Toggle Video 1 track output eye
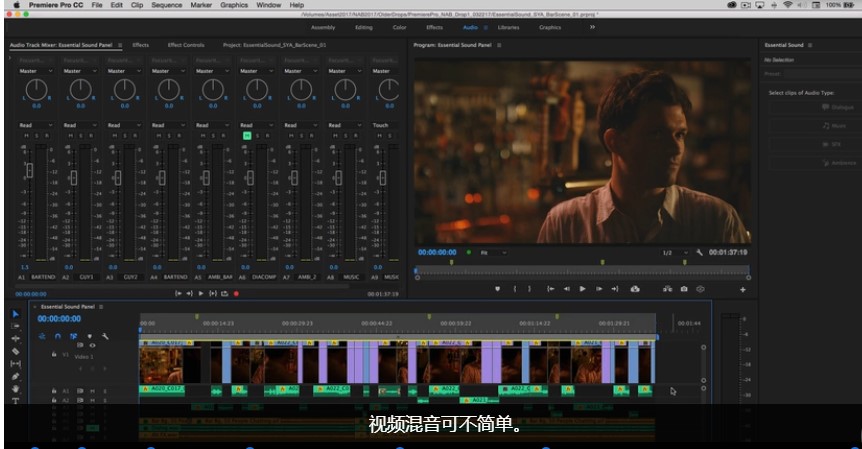Image resolution: width=862 pixels, height=449 pixels. (92, 346)
